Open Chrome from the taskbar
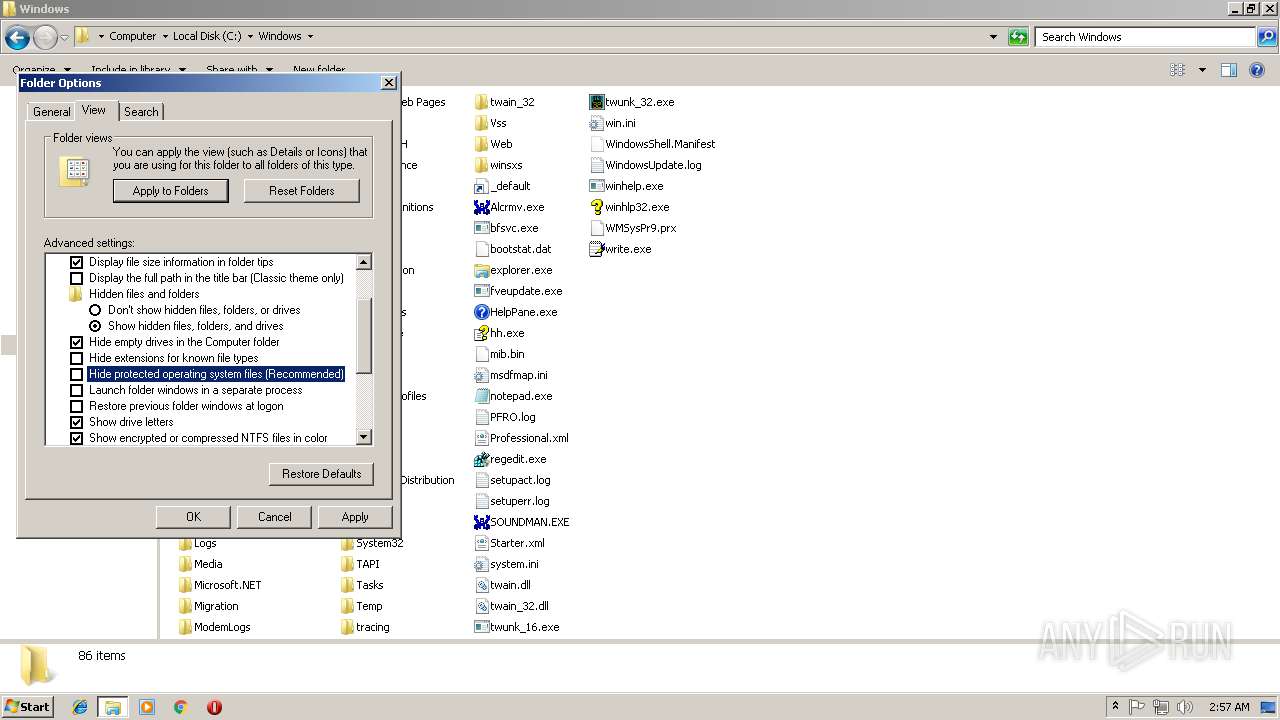 point(180,707)
